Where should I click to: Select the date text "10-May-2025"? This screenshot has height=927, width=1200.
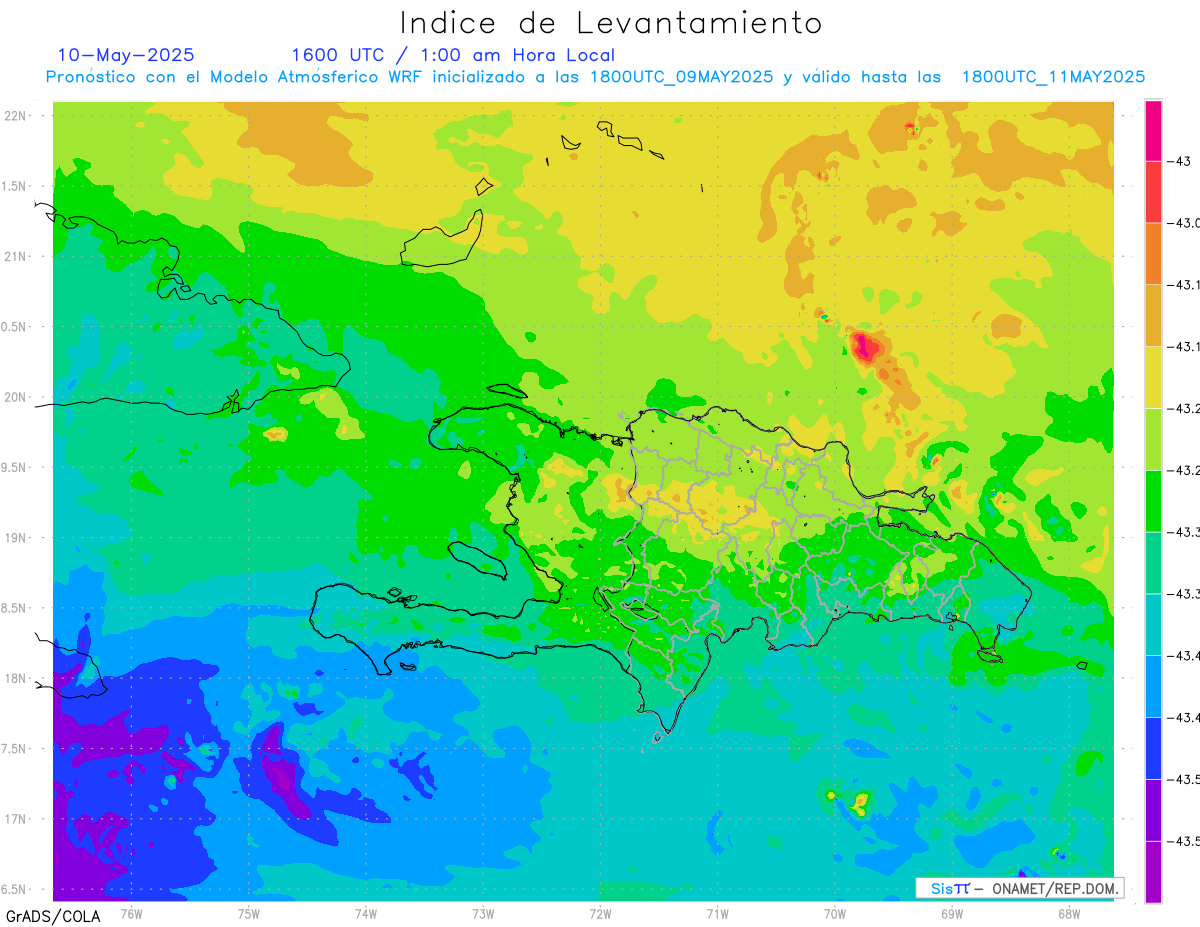pyautogui.click(x=126, y=55)
